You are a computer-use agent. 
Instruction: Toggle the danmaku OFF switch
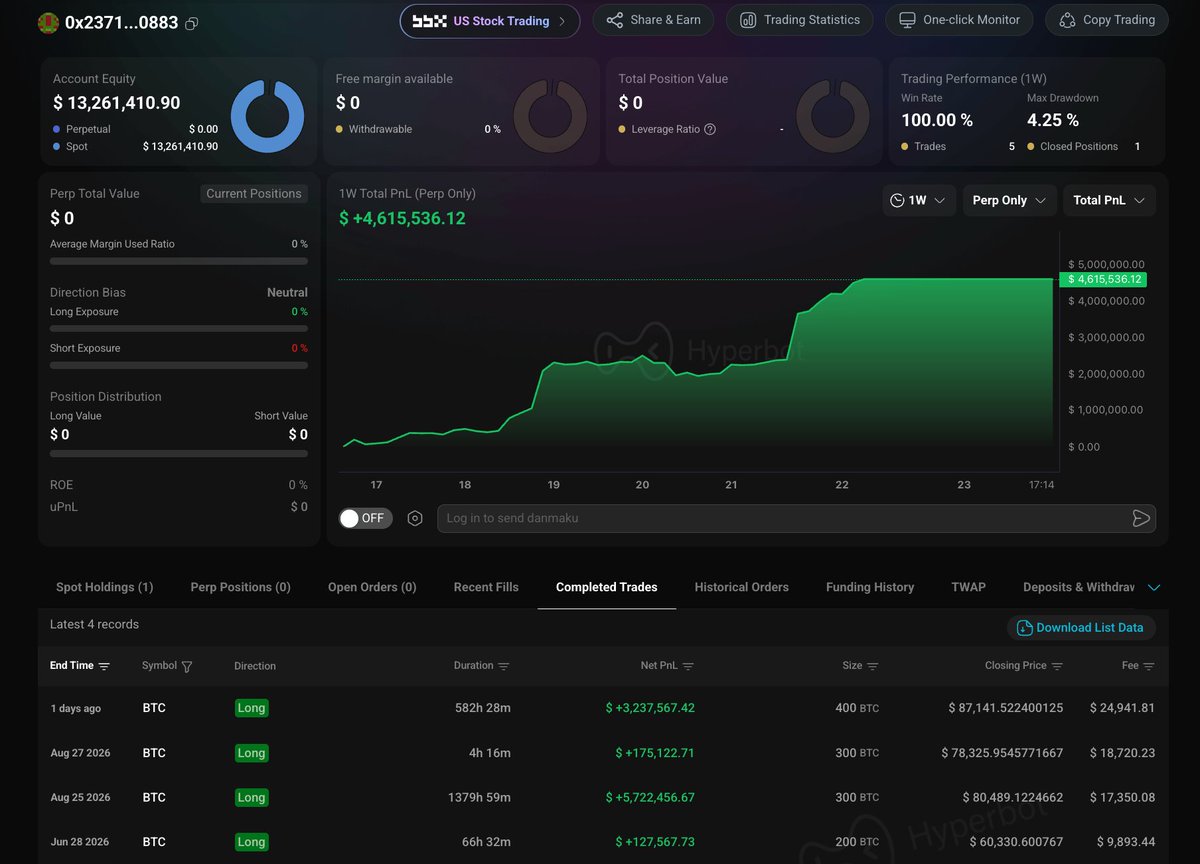365,518
